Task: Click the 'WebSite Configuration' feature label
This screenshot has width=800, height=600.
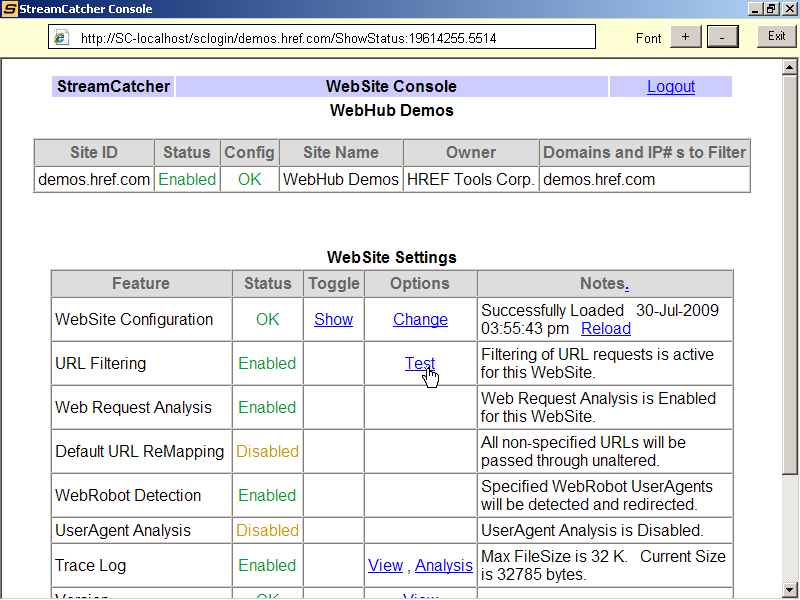Action: coord(134,319)
